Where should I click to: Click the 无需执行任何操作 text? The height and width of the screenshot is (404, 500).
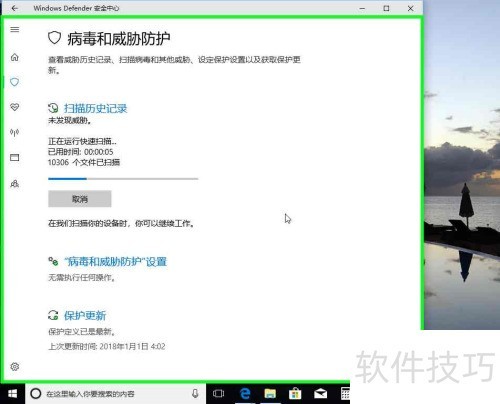82,277
